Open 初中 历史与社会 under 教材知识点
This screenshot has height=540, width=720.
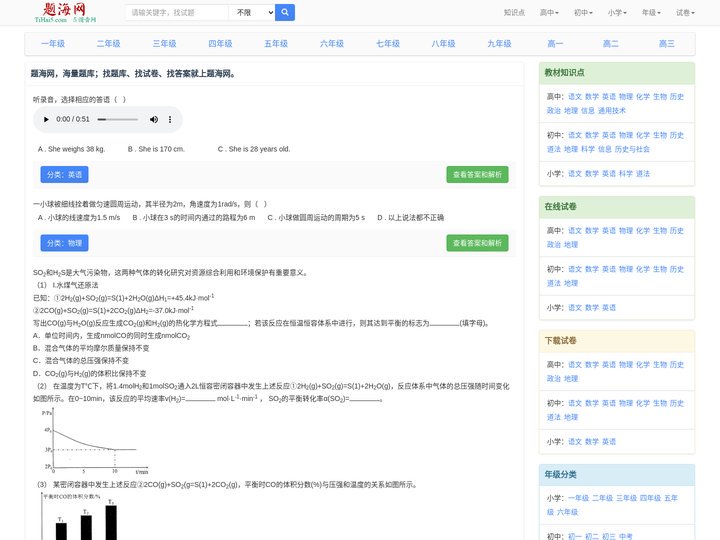pyautogui.click(x=632, y=149)
